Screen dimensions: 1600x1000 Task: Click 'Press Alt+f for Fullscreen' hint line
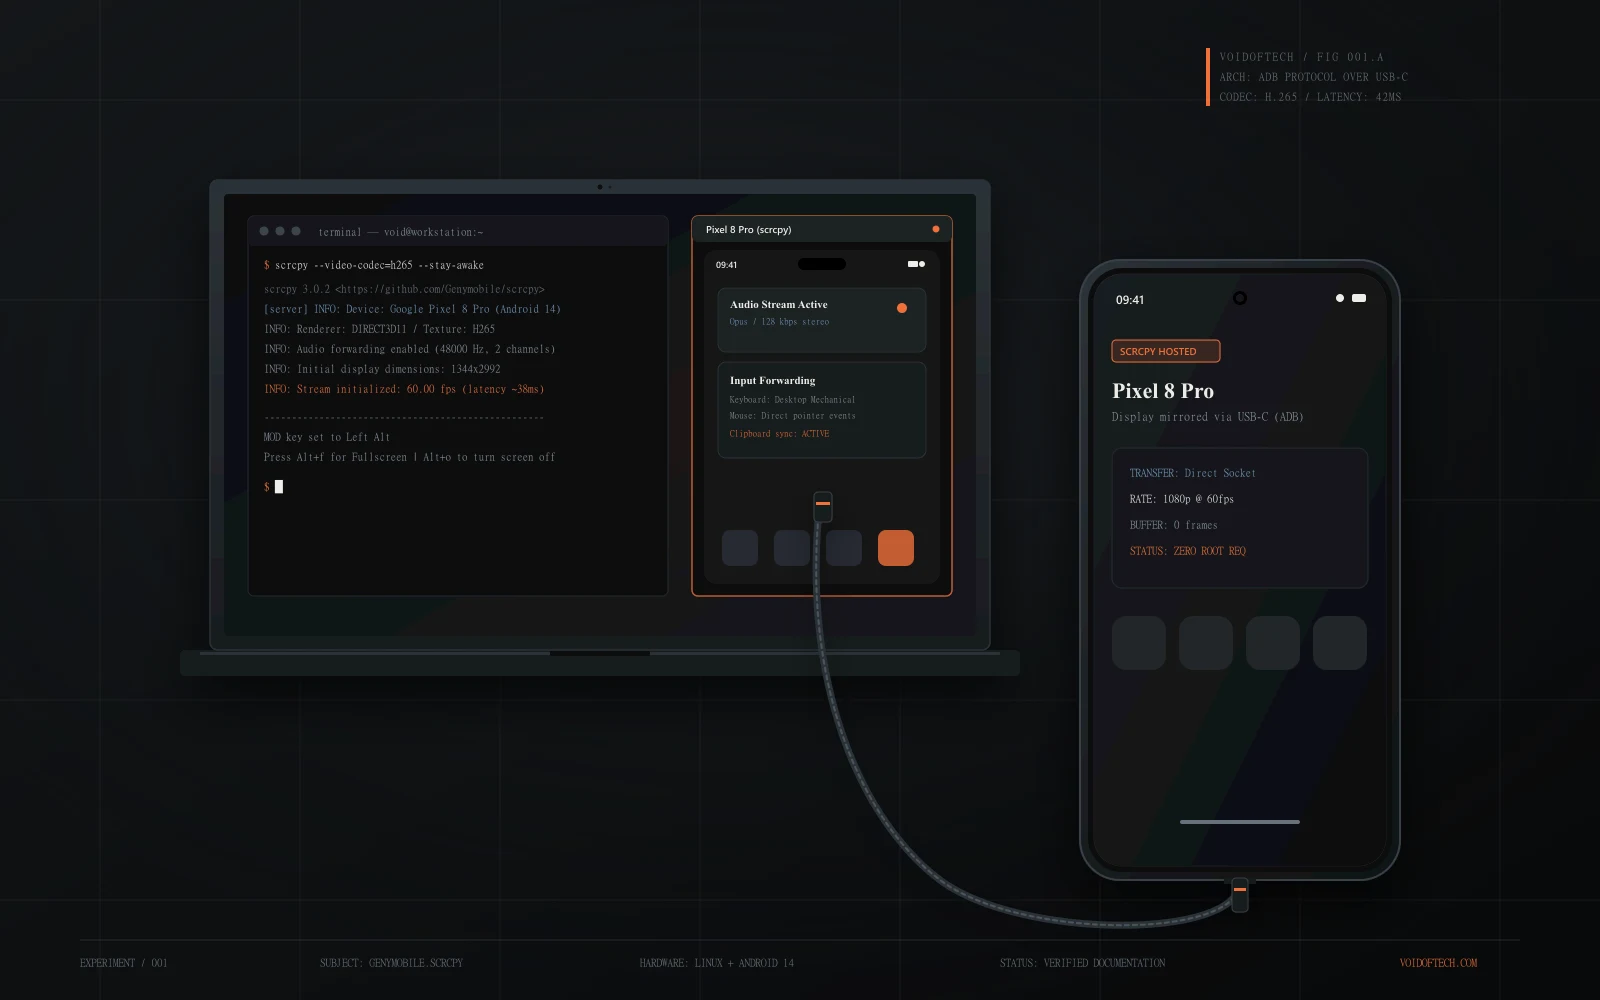(x=409, y=457)
